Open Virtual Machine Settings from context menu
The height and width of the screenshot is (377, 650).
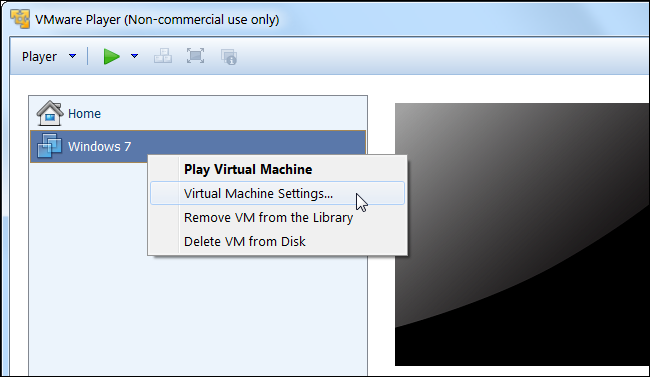277,193
